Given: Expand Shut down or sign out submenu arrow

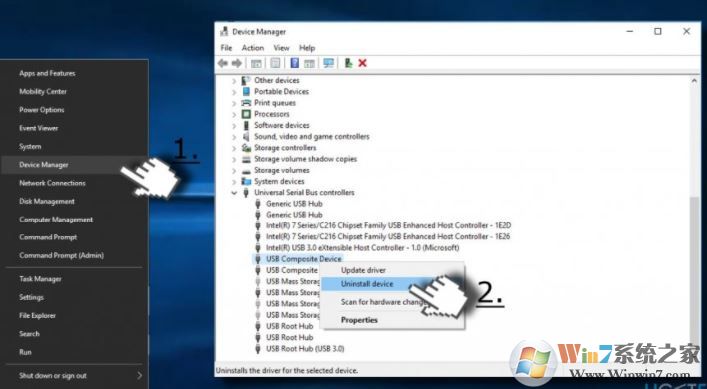Looking at the screenshot, I should coord(139,375).
